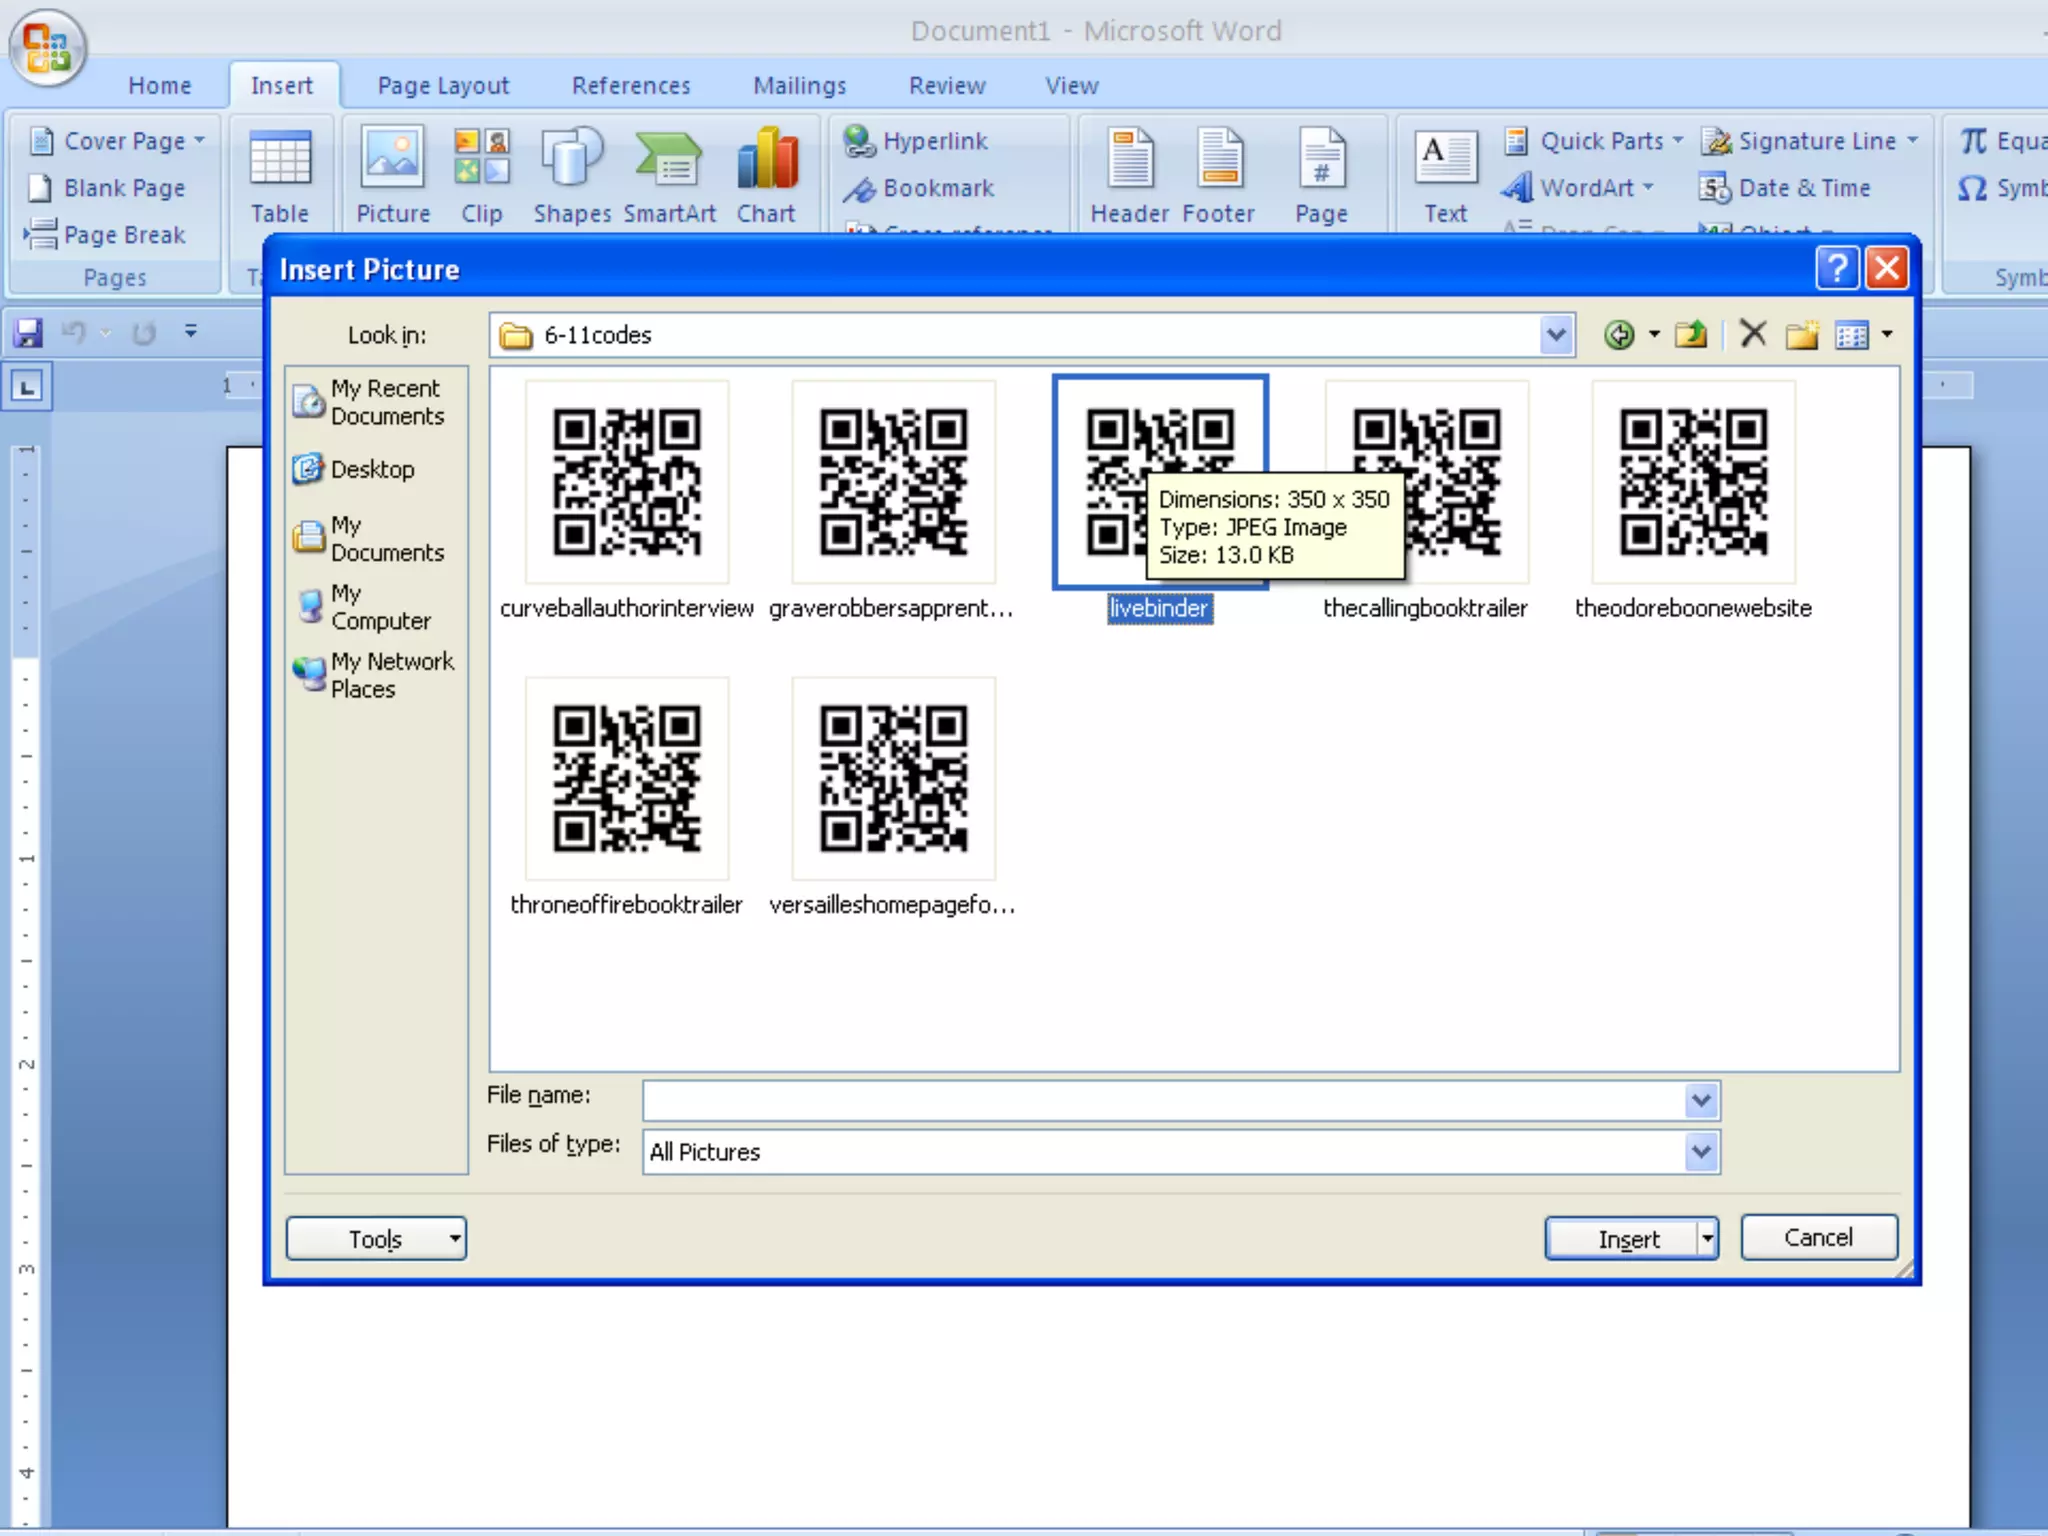Viewport: 2048px width, 1536px height.
Task: Click the Create New Folder icon
Action: point(1802,335)
